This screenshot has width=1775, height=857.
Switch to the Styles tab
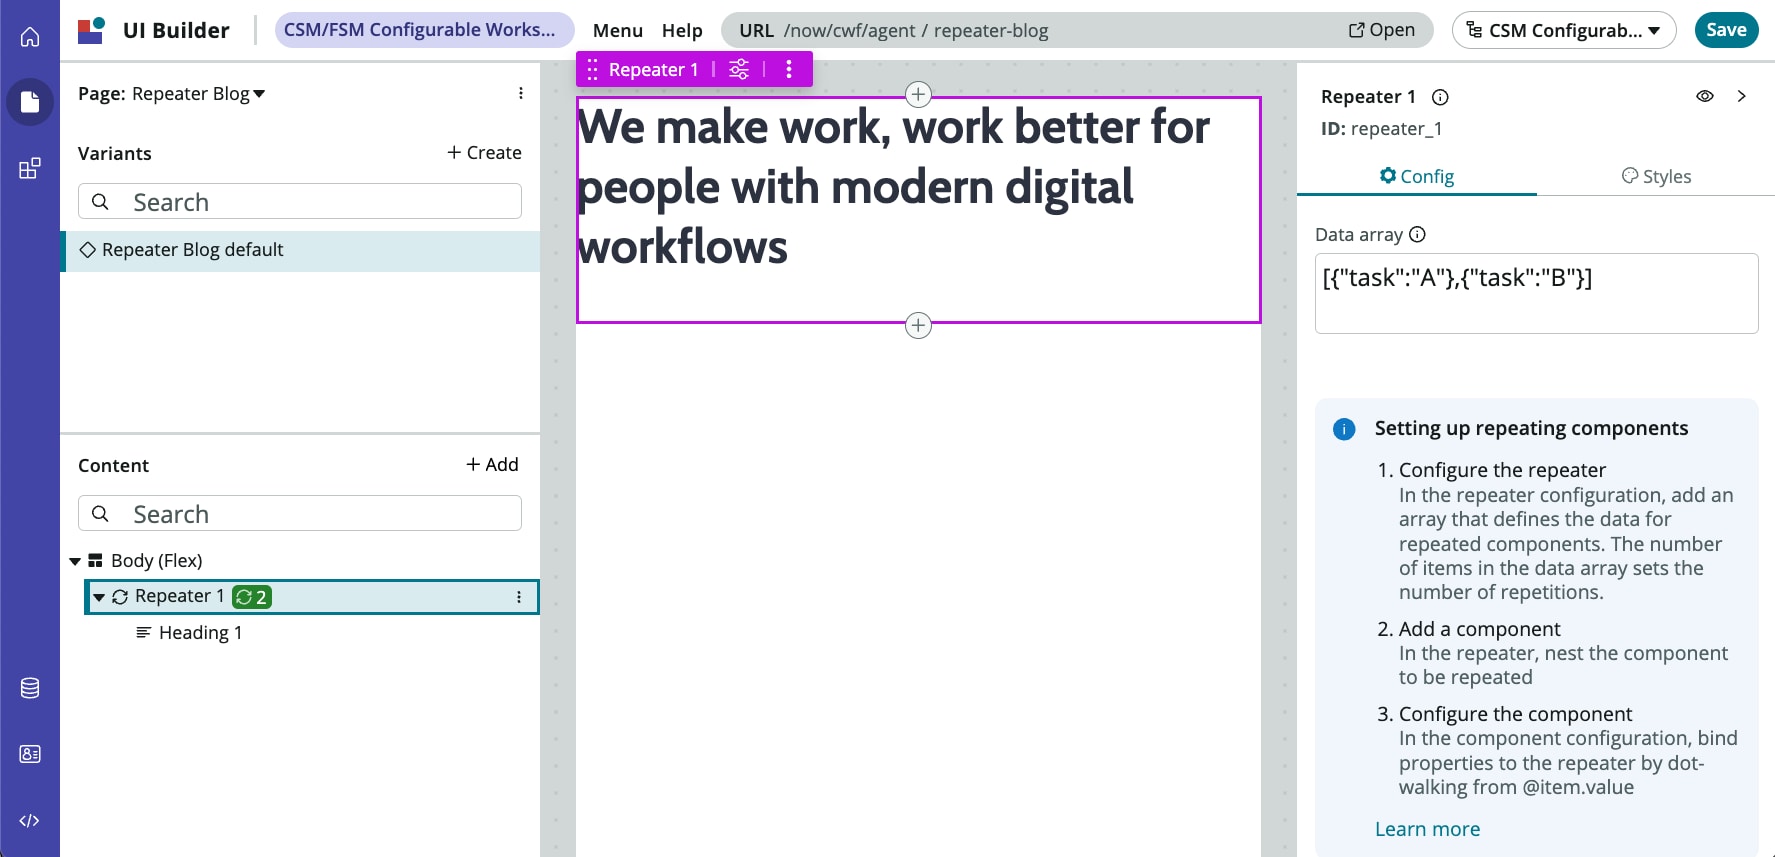(1656, 176)
